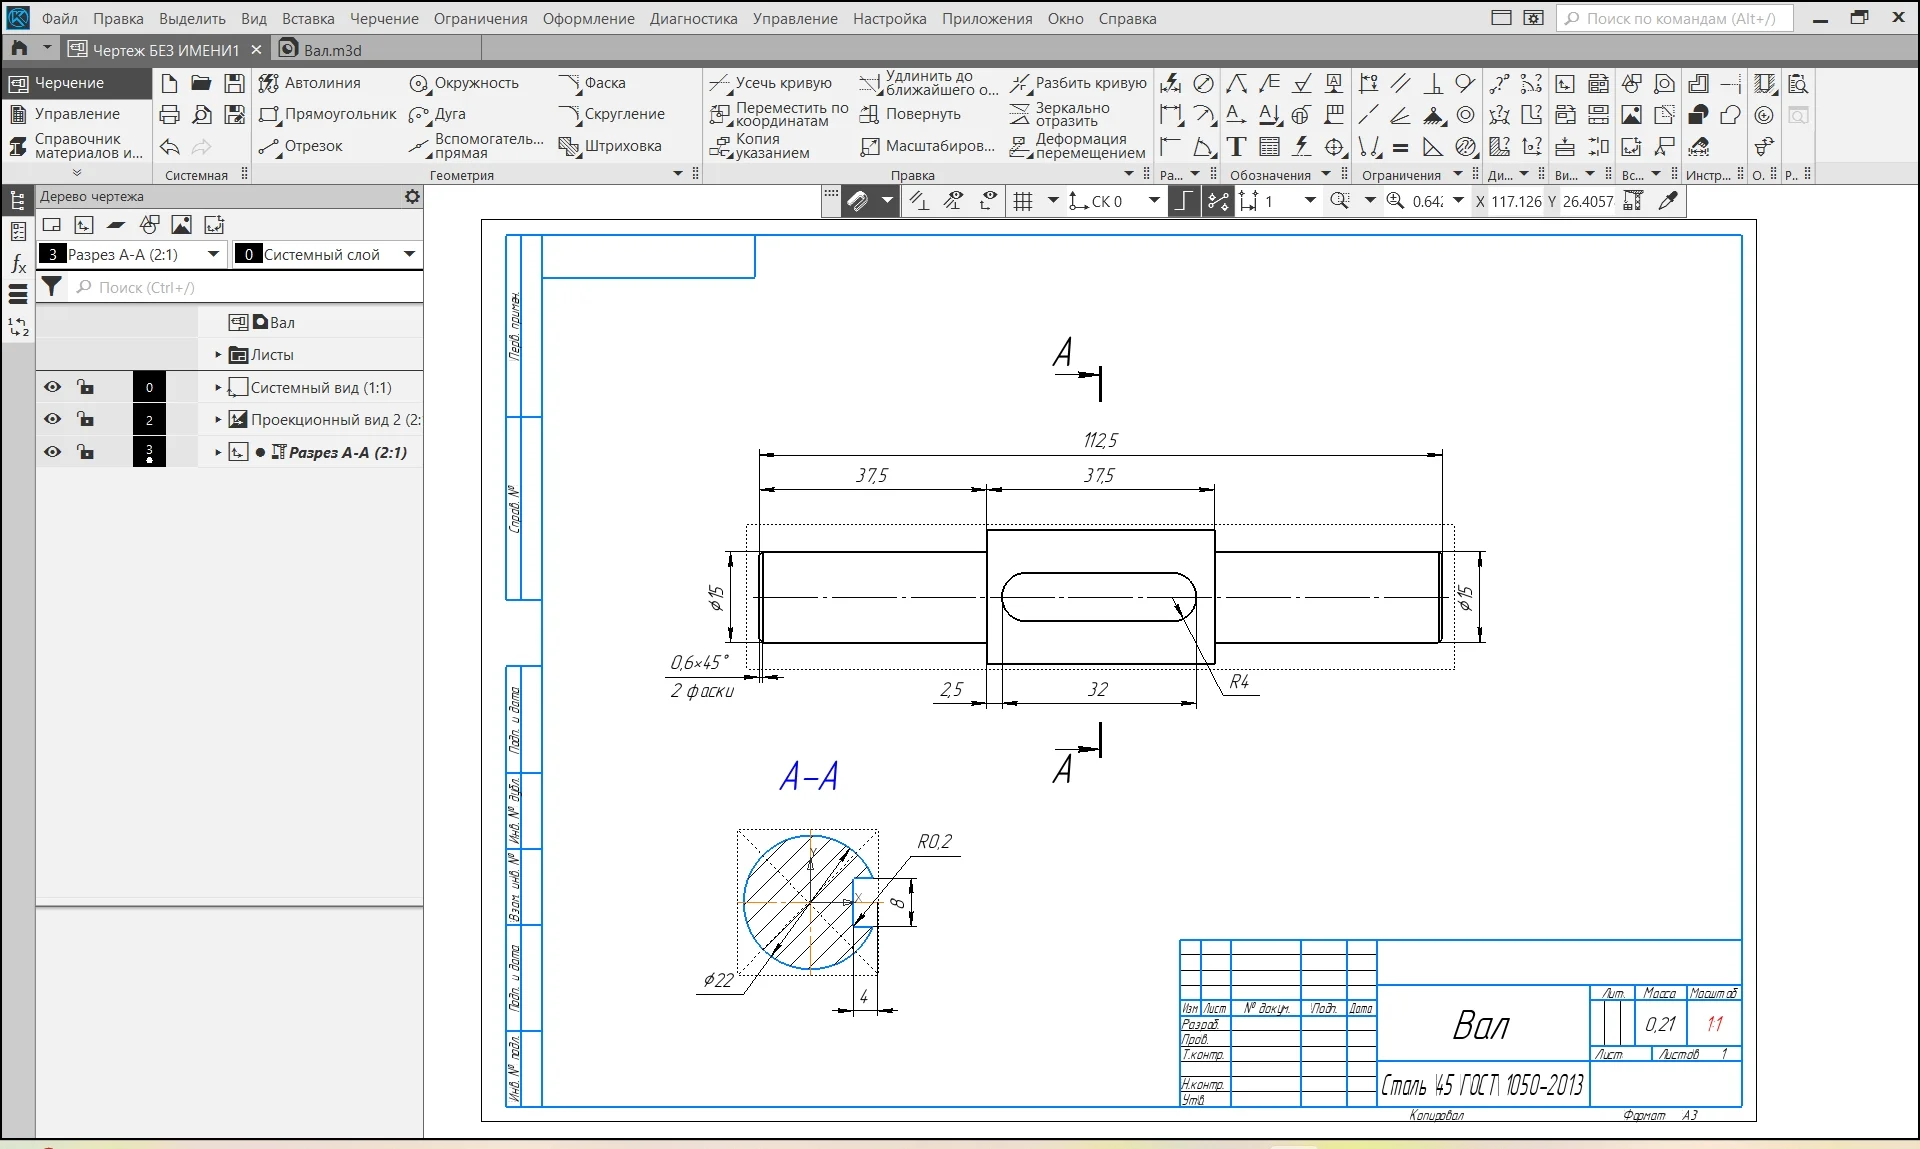Viewport: 1920px width, 1149px height.
Task: Expand the Системный вид (1:1) node
Action: pyautogui.click(x=218, y=387)
